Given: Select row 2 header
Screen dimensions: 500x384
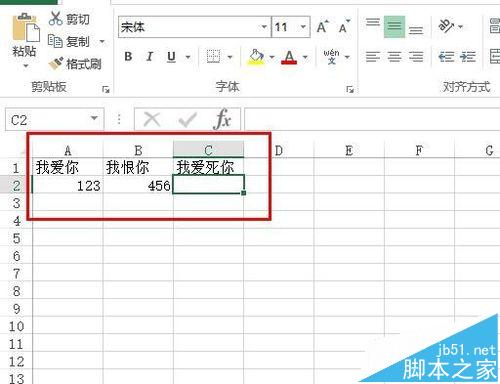Looking at the screenshot, I should point(16,185).
